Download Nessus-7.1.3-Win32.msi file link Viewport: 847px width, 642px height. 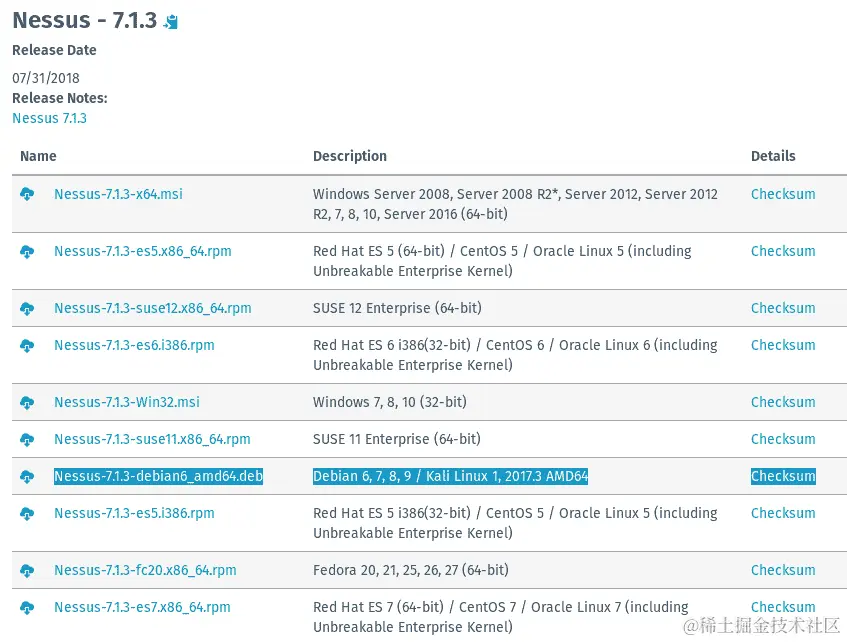tap(127, 402)
